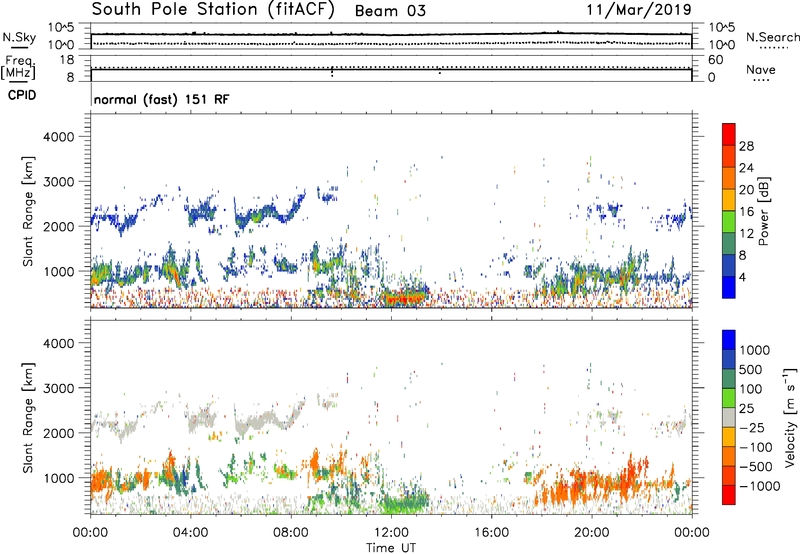
Task: Select the 'normal (fast) 151 RF' text
Action: pos(162,99)
